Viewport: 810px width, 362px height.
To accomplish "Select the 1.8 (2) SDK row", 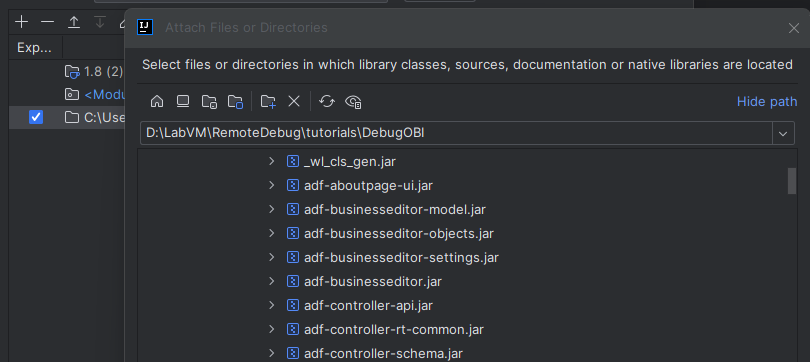I will tap(67, 71).
